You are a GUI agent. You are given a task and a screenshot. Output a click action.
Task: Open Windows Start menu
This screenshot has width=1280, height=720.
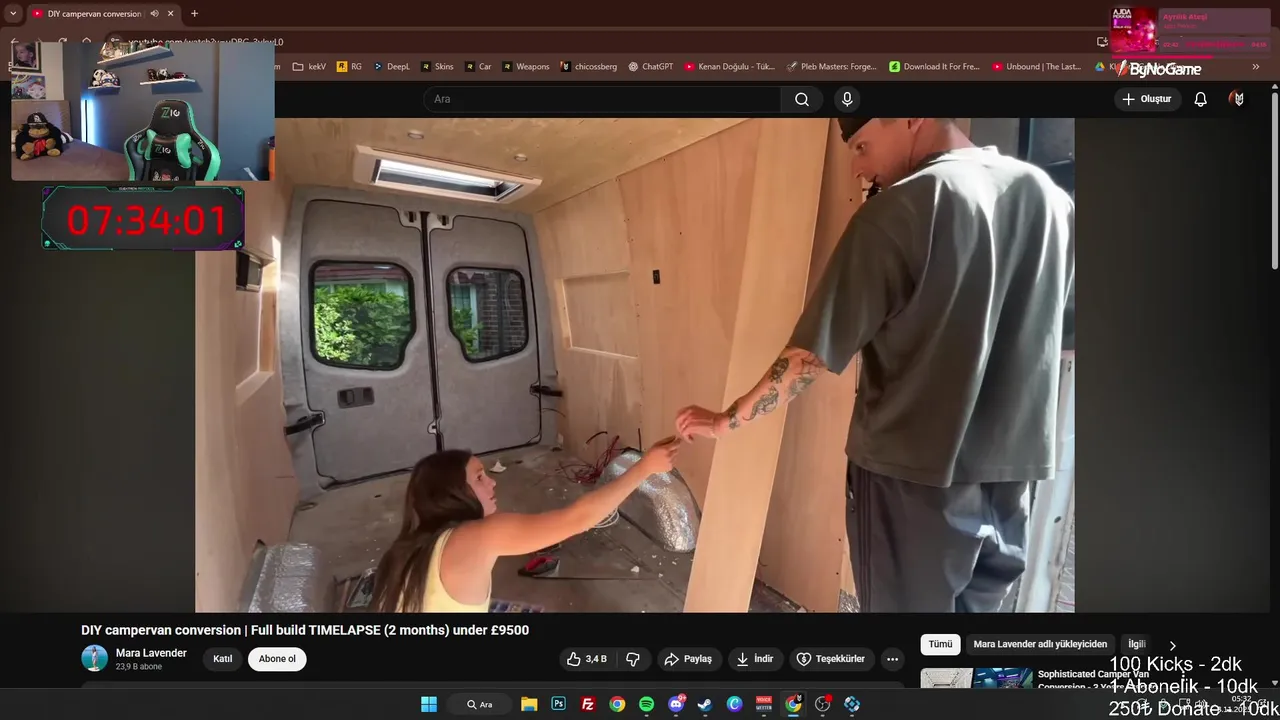[x=429, y=704]
